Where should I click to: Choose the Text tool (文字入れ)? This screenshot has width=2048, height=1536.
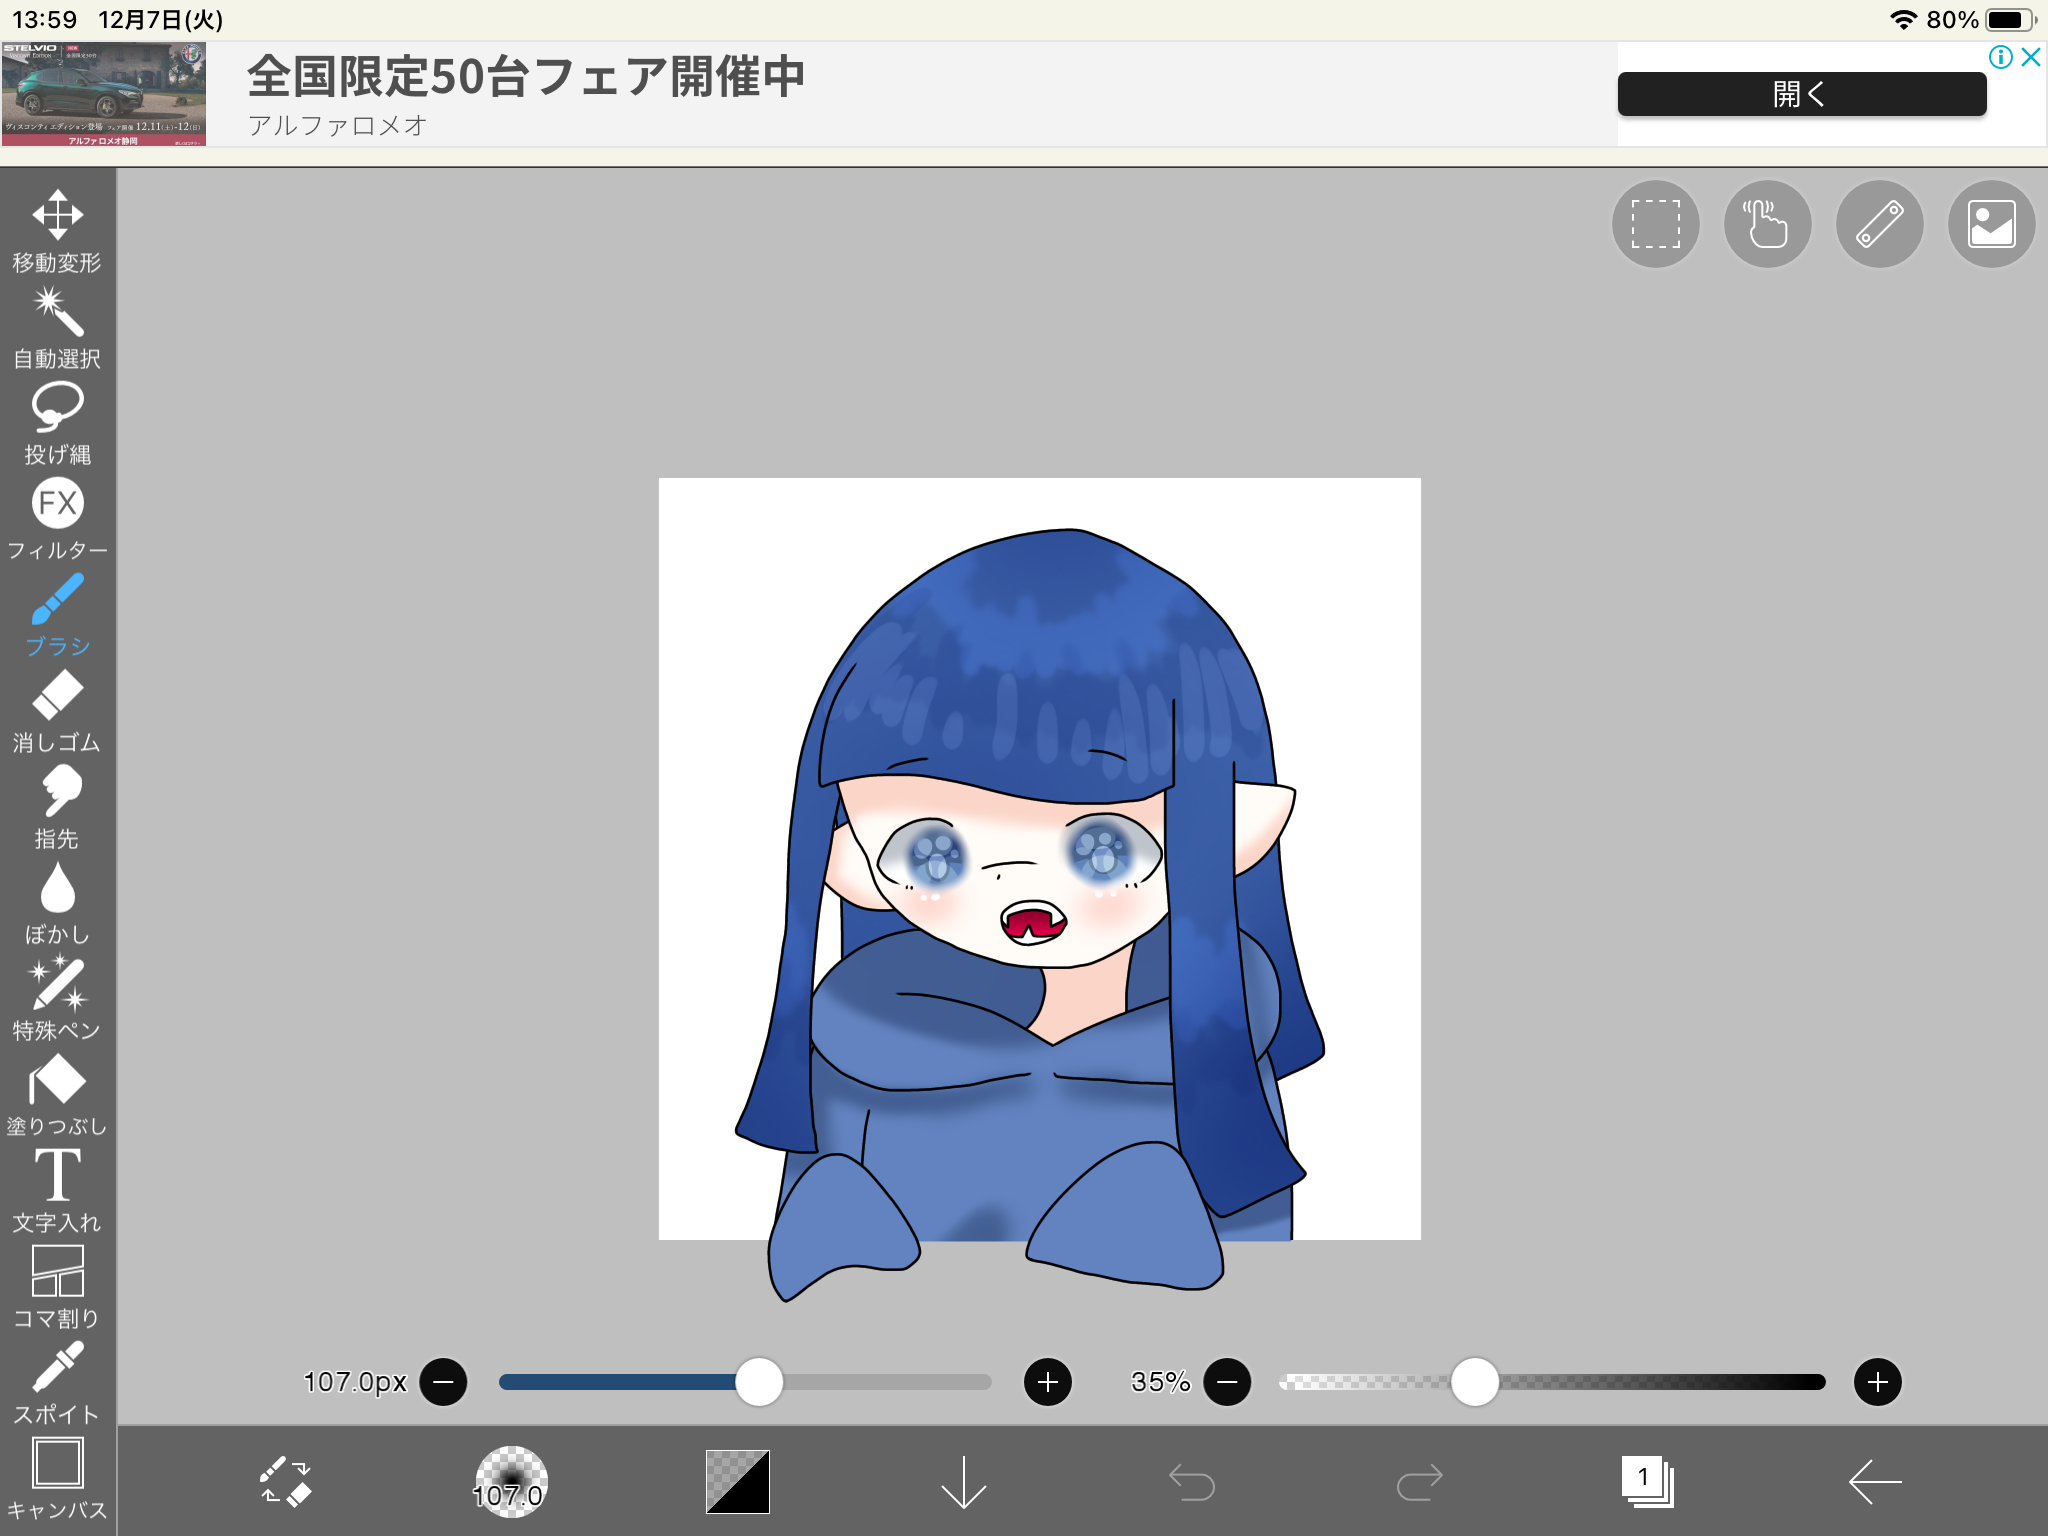57,1190
